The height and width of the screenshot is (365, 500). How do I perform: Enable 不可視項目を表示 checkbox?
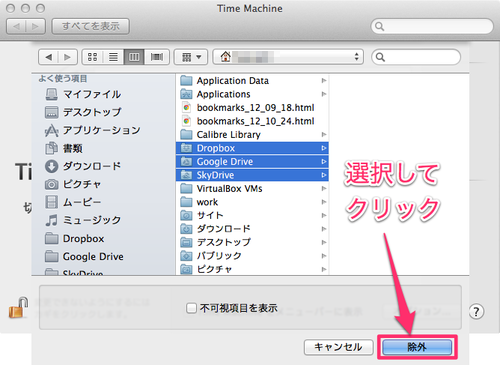(191, 308)
